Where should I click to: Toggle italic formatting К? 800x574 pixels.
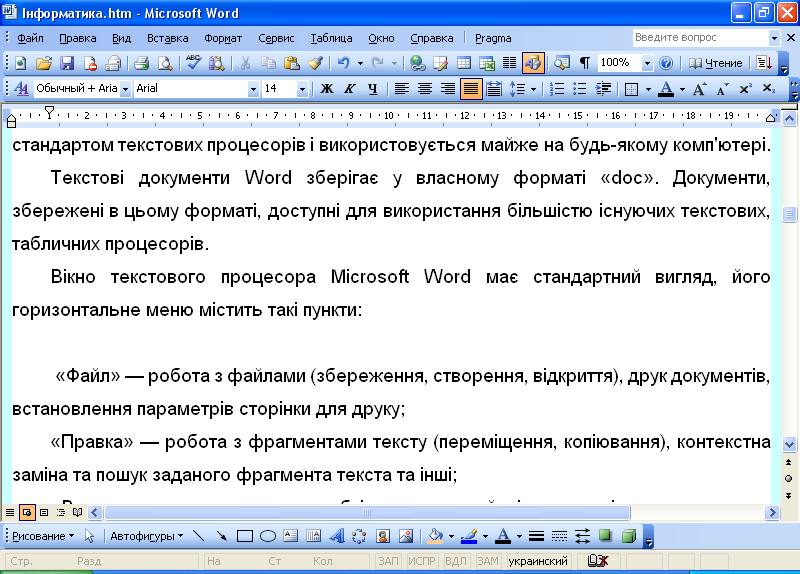coord(349,89)
